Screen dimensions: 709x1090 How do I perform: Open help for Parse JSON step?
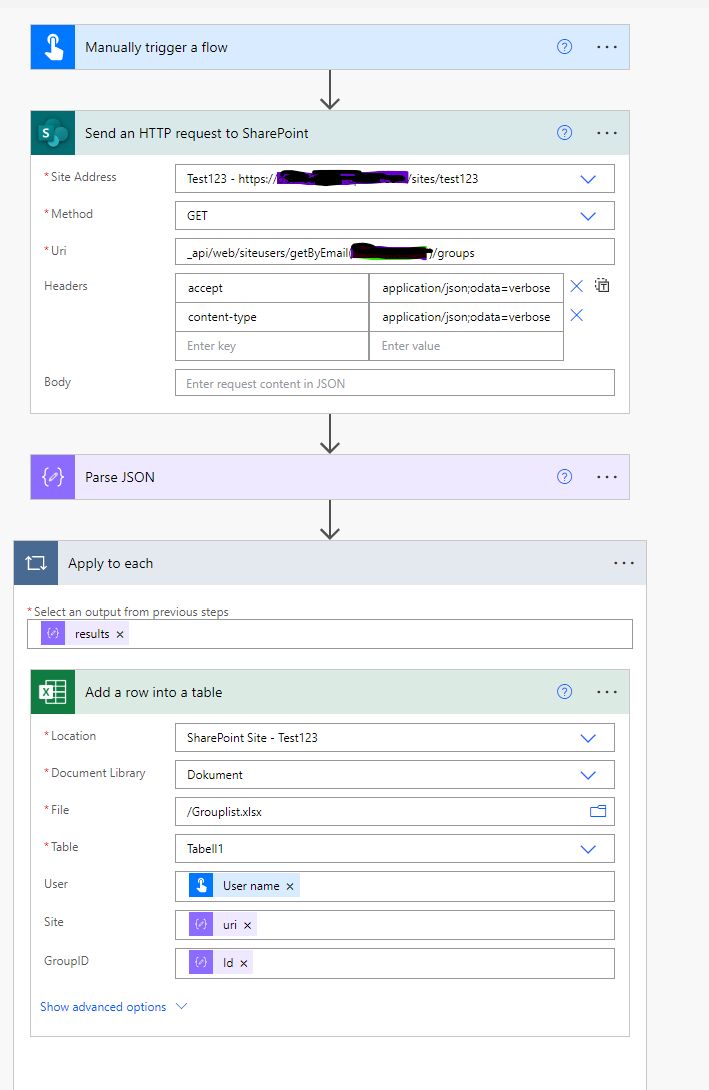coord(564,476)
